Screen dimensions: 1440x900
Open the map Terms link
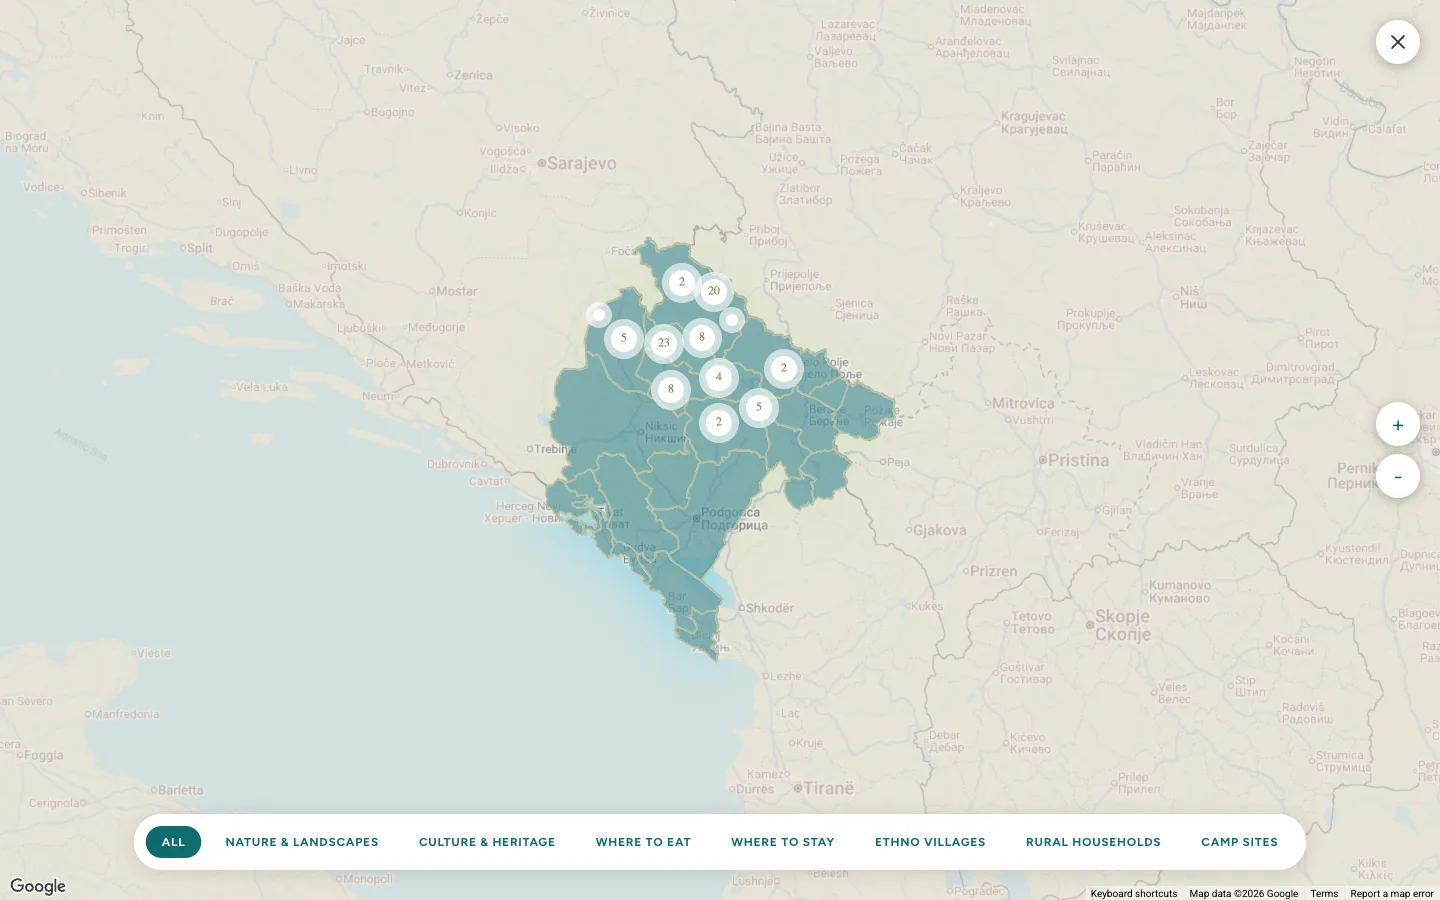pyautogui.click(x=1324, y=894)
